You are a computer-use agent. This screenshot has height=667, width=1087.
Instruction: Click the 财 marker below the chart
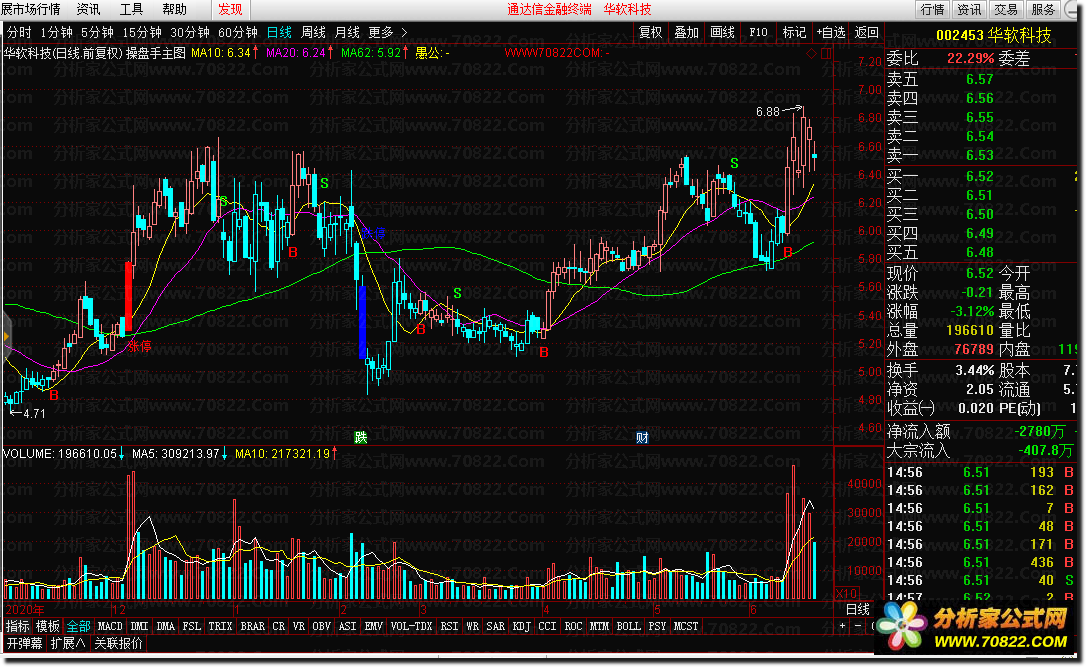tap(642, 438)
